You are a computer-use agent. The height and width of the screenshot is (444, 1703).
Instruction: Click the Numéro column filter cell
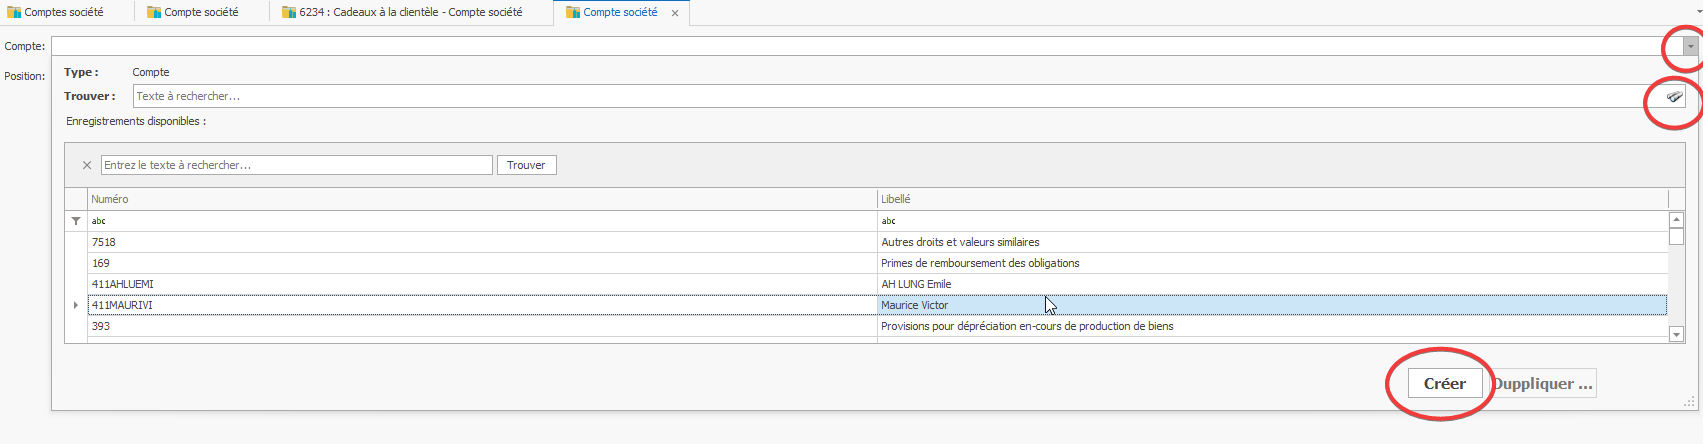[480, 221]
